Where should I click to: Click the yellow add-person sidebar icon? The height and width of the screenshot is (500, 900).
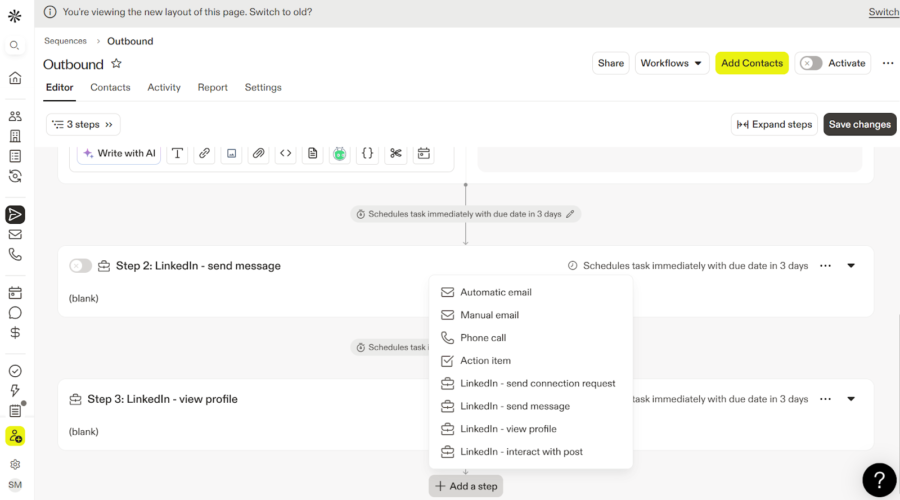coord(15,436)
